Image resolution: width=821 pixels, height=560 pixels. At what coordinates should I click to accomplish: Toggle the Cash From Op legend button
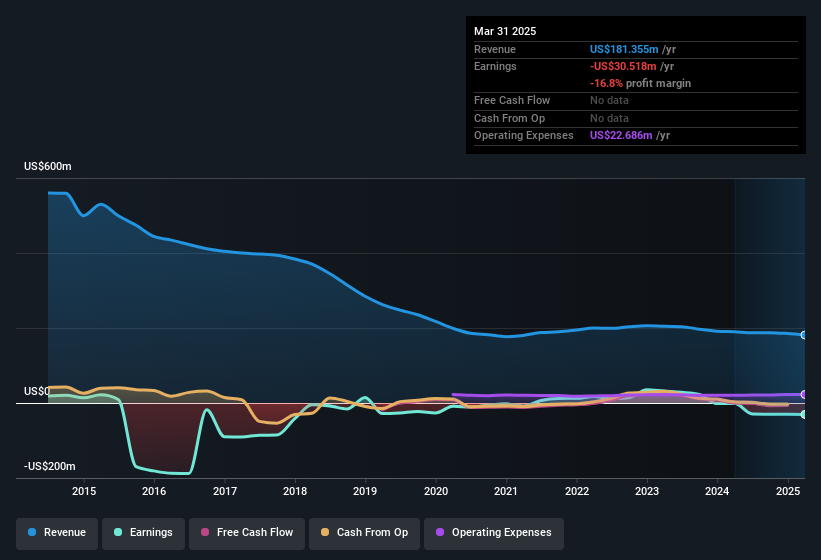[364, 533]
